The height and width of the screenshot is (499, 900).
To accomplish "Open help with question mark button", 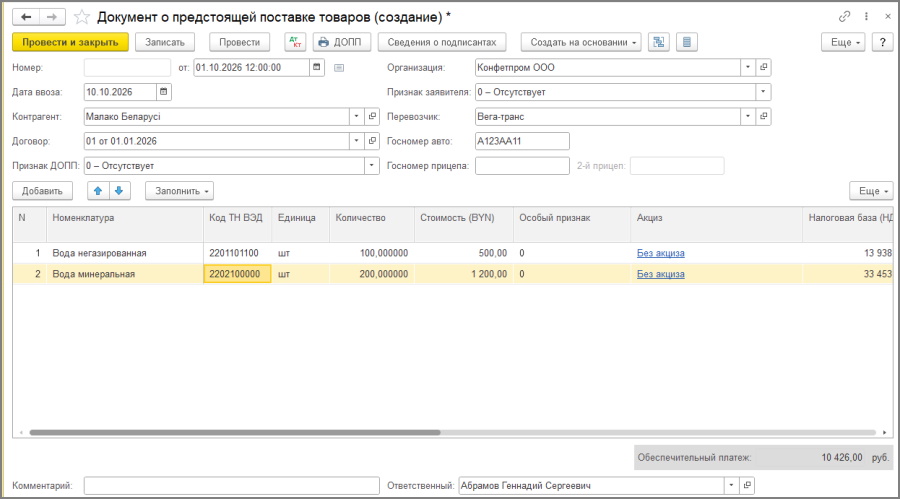I will coord(882,42).
